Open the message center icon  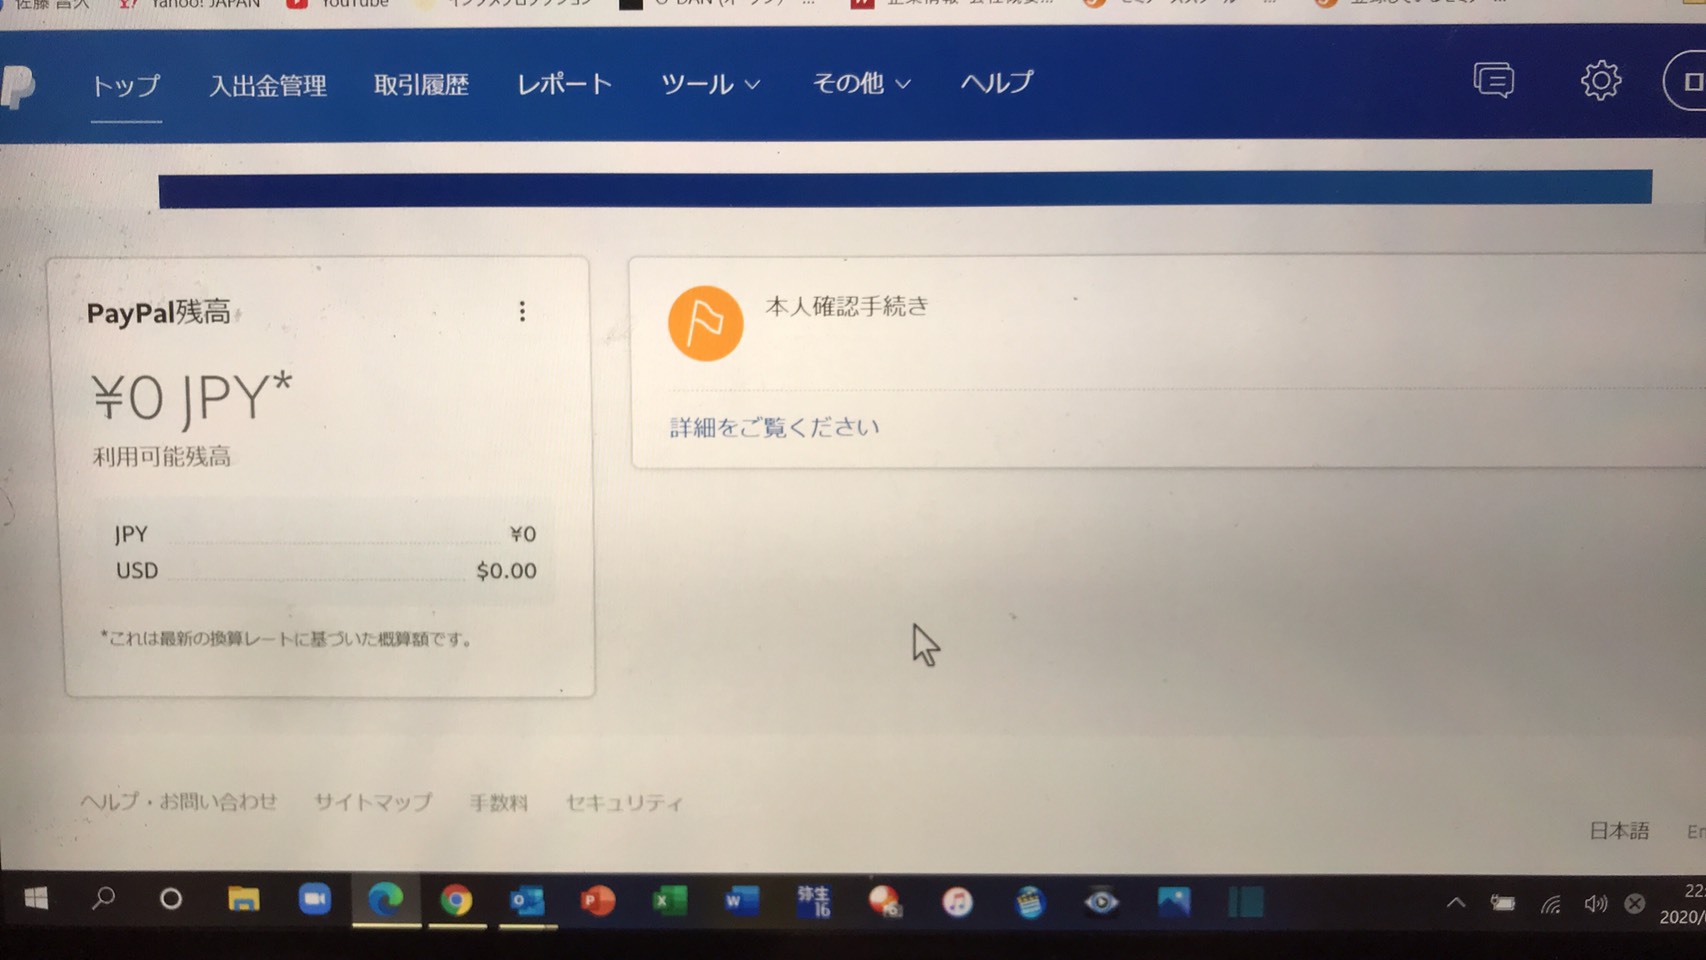pos(1494,80)
